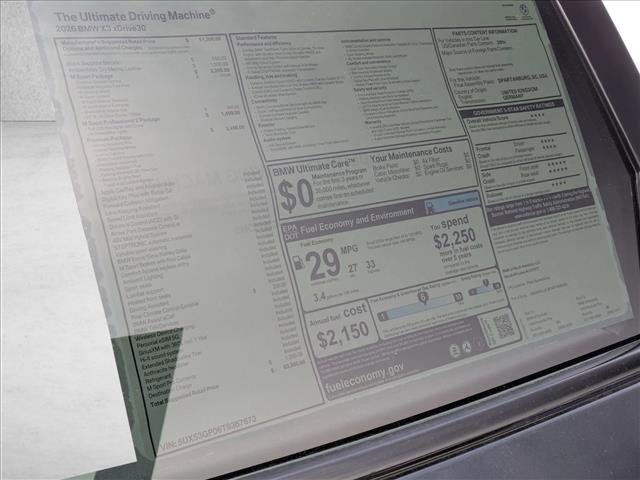Click the QR code on the EPA label
Image resolution: width=640 pixels, height=480 pixels.
[x=502, y=324]
